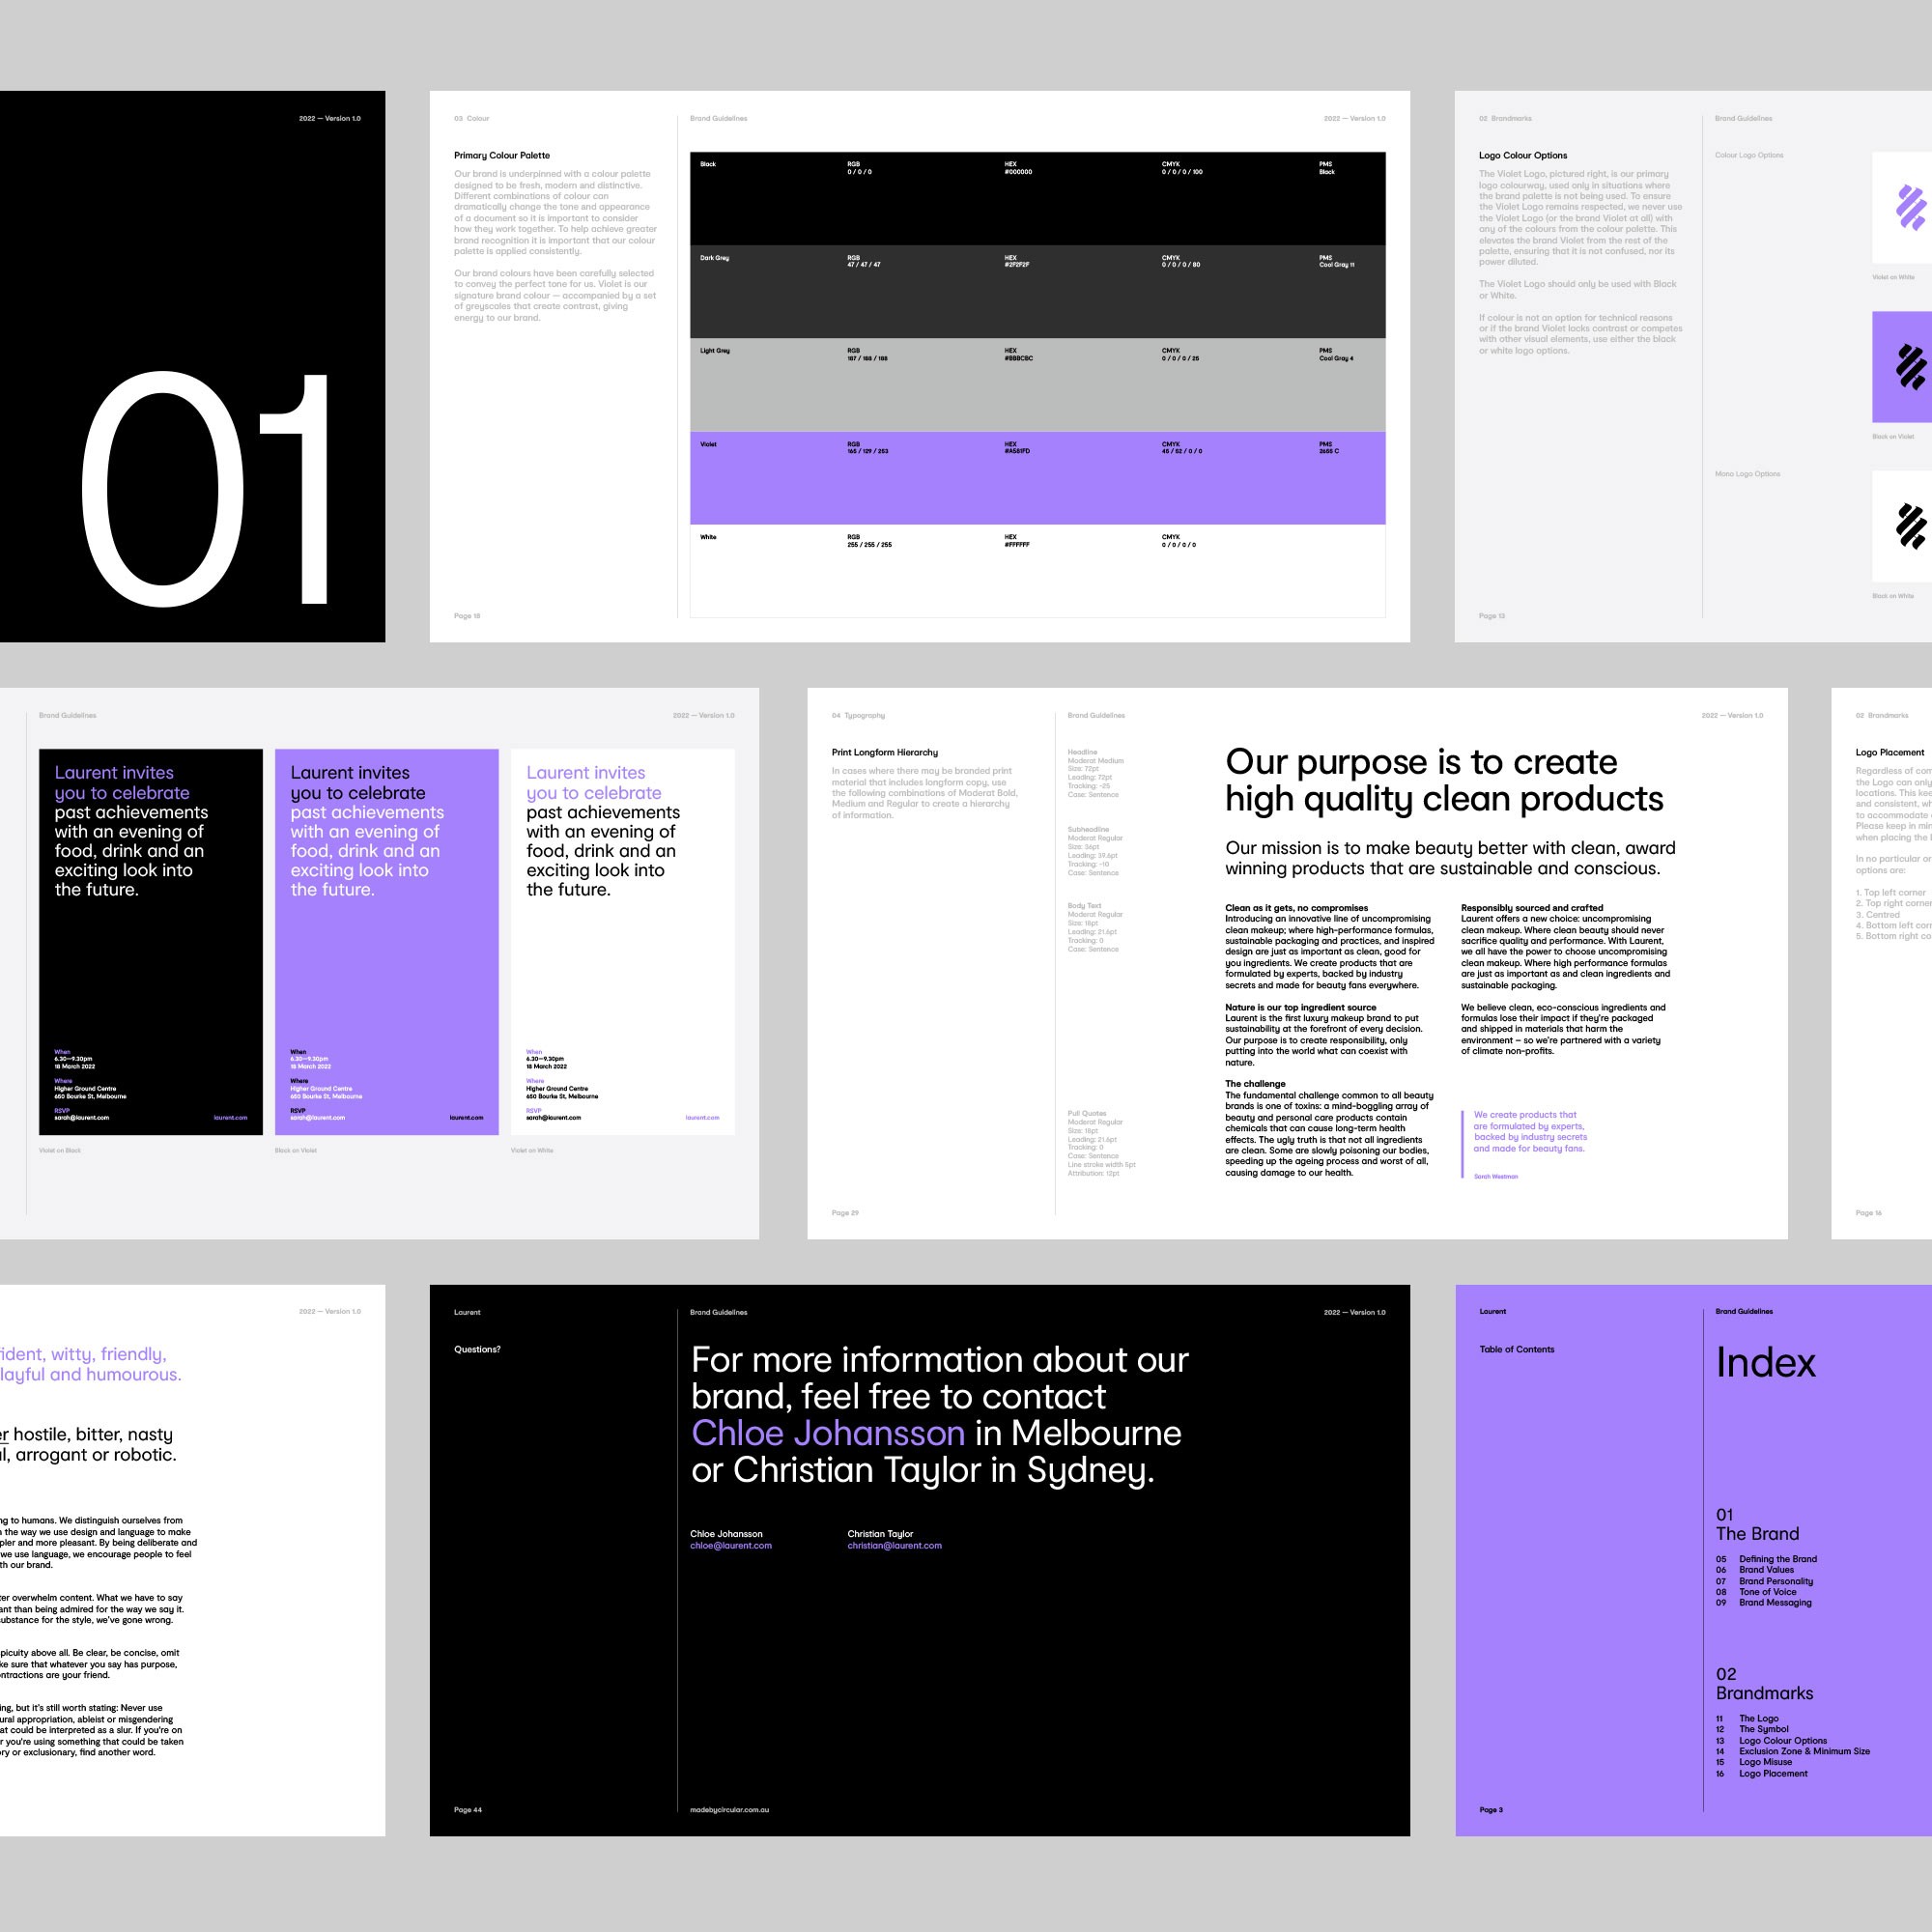Click 'The Brand' section title in the index
Screen dimensions: 1932x1932
coord(1757,1534)
